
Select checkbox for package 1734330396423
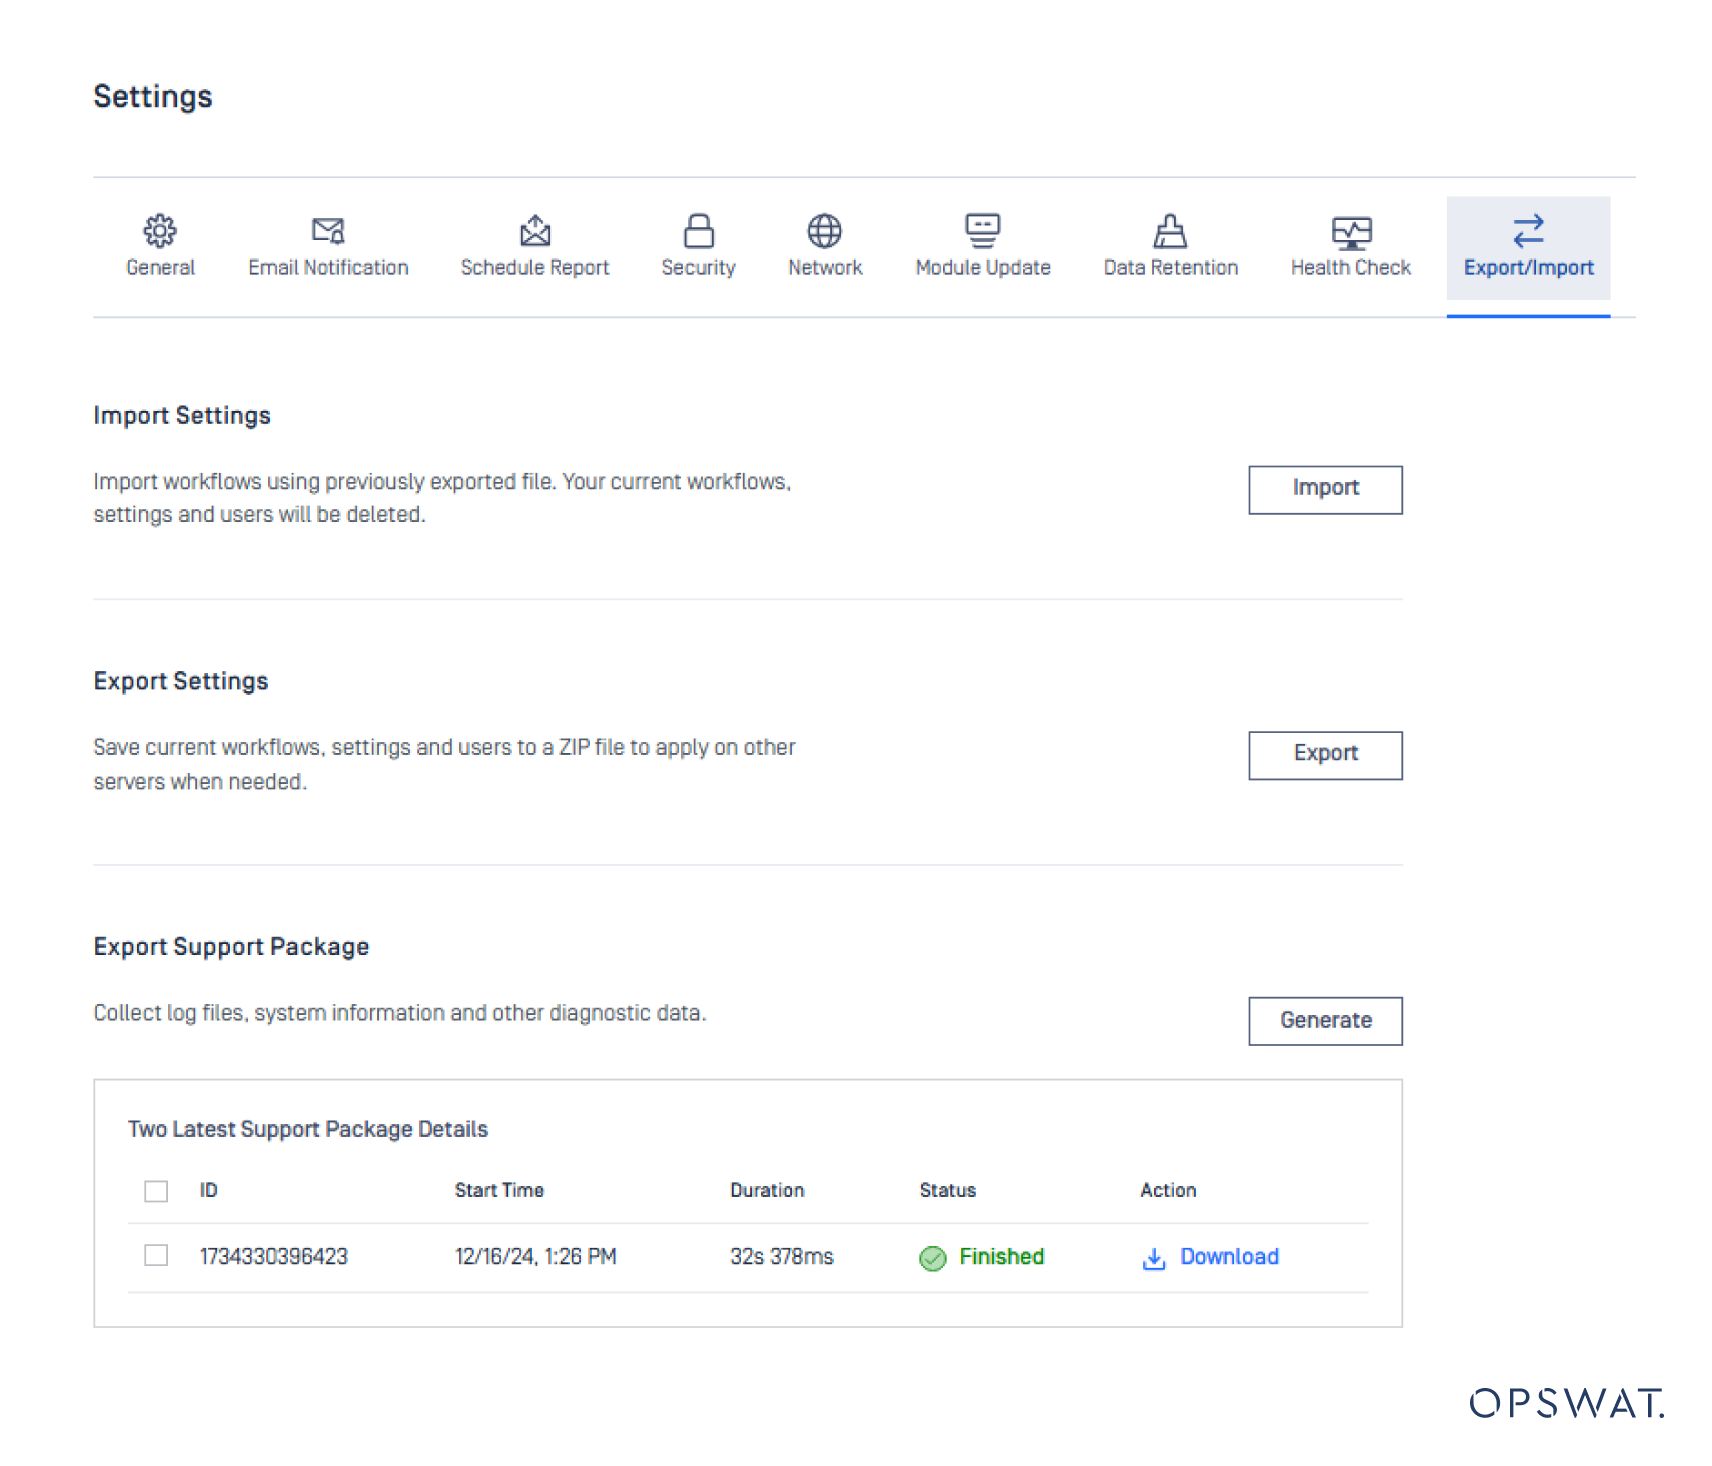155,1255
